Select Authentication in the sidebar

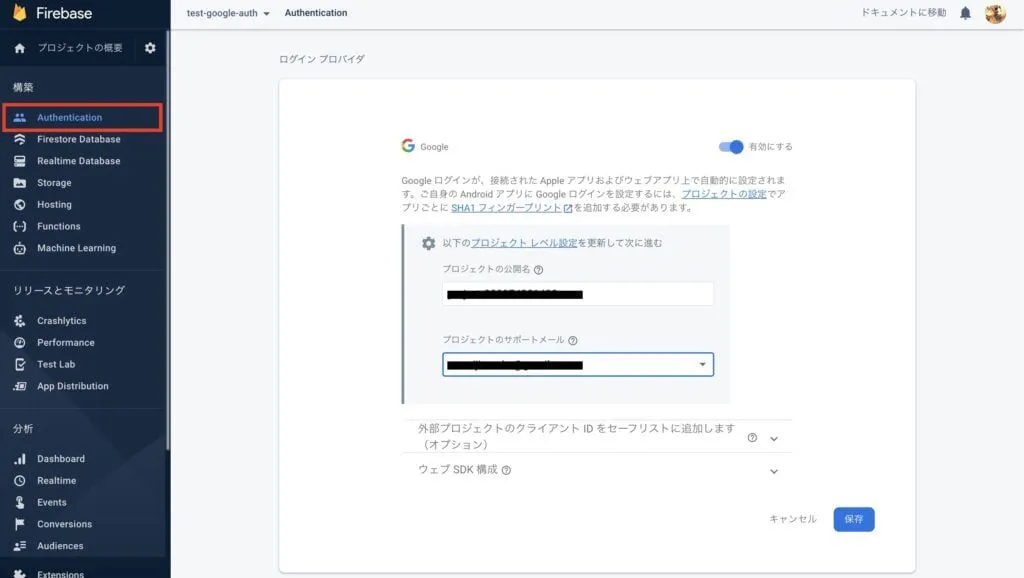pos(70,117)
